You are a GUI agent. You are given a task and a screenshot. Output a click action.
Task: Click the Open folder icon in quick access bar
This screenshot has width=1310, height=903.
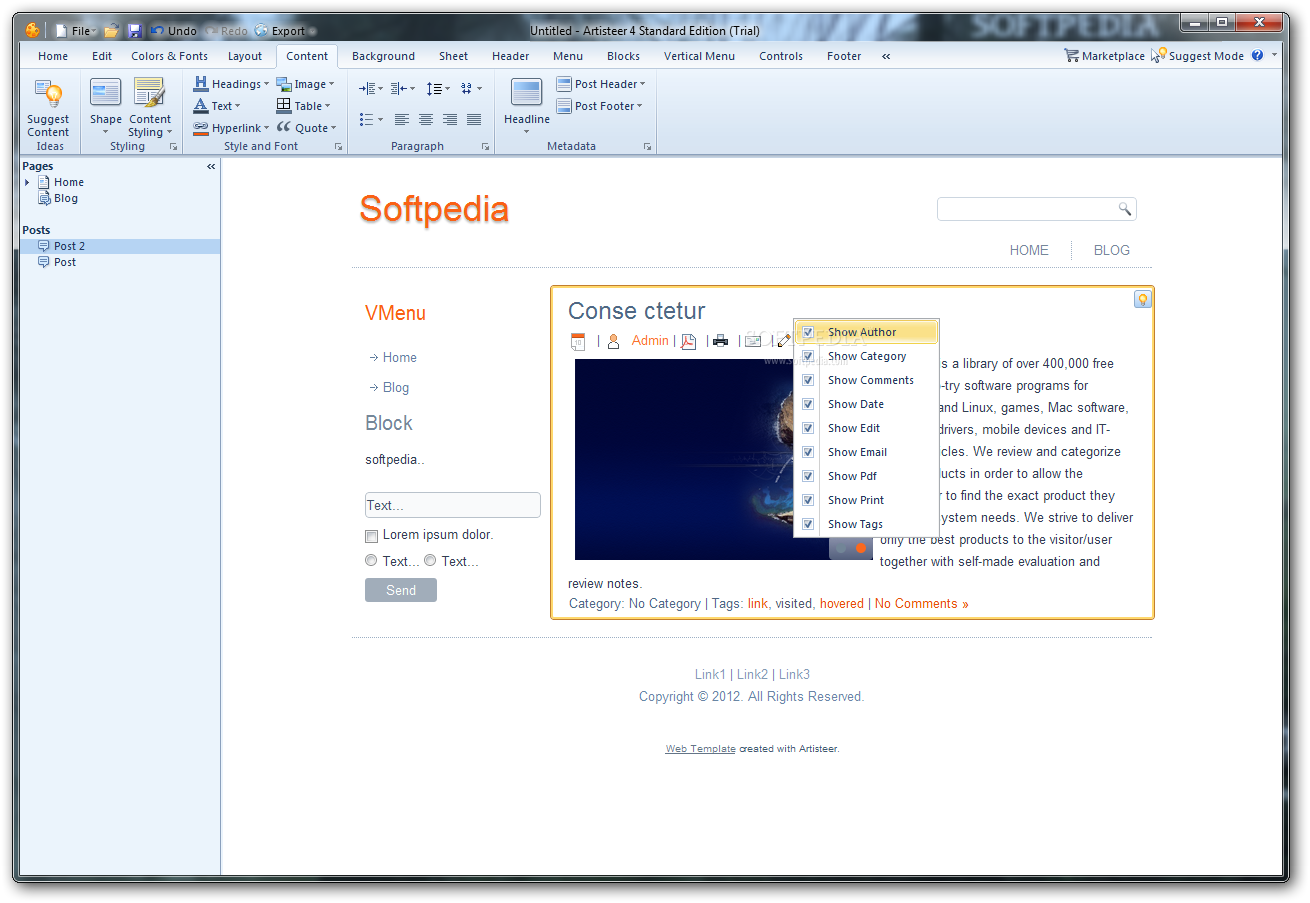(x=111, y=31)
